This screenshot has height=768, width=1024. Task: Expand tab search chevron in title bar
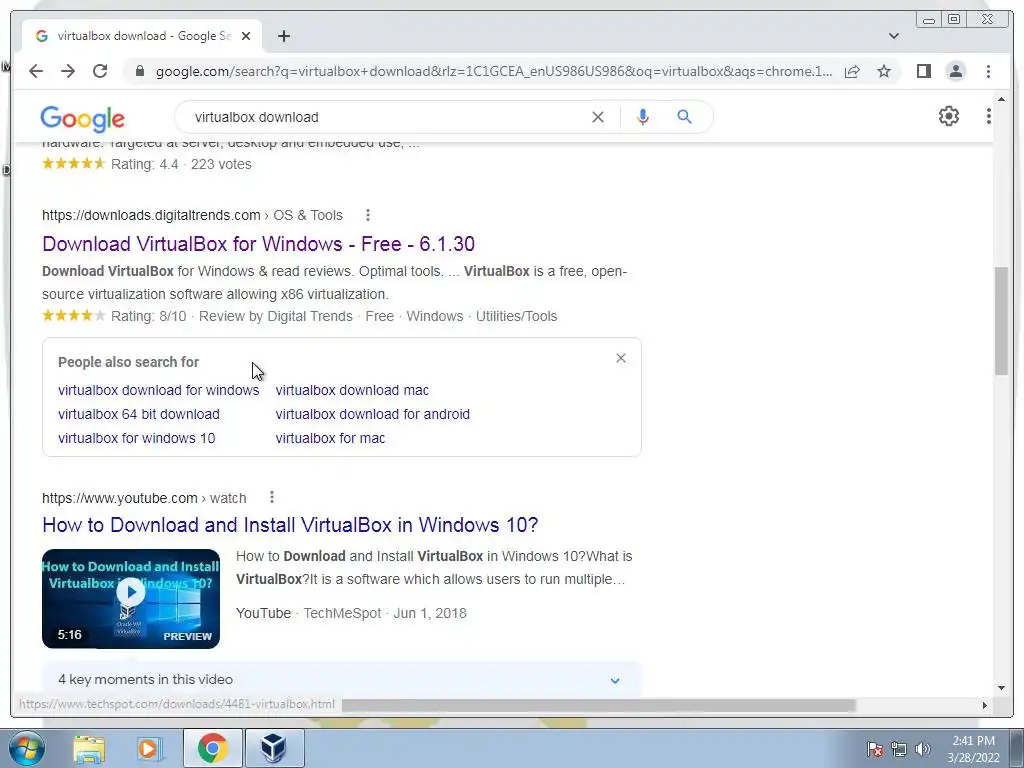click(893, 36)
